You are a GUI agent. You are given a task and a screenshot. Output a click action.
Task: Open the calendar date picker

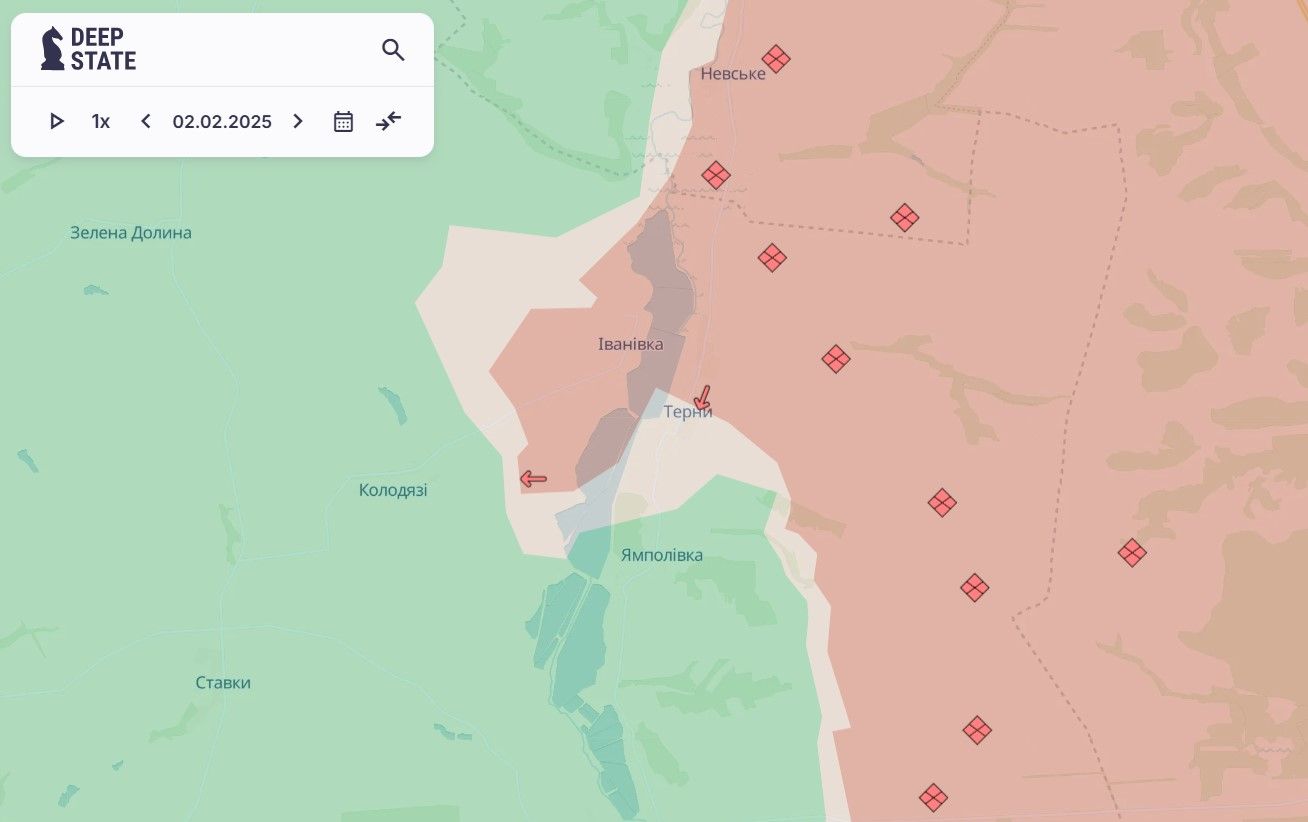pos(343,122)
